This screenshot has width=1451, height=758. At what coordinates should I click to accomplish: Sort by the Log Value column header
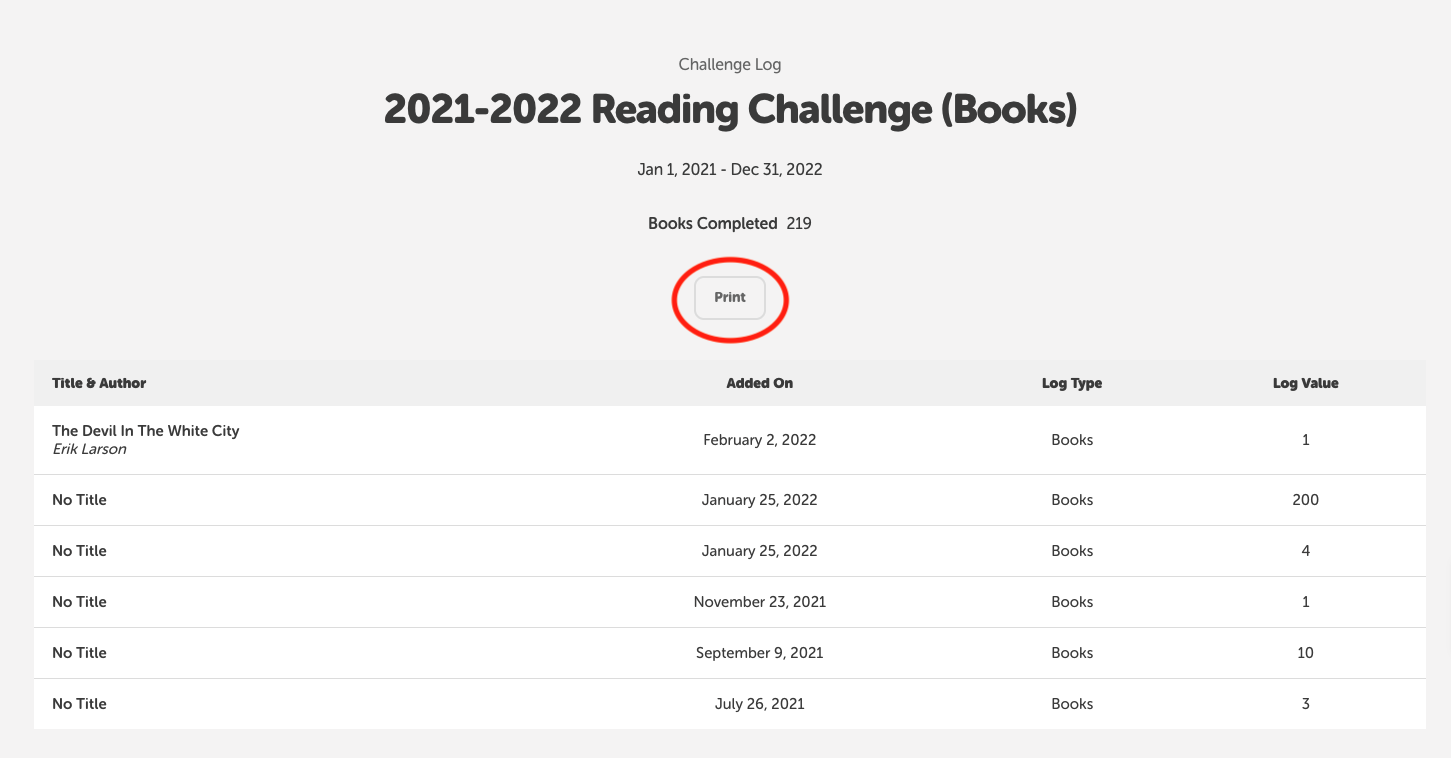pos(1305,383)
